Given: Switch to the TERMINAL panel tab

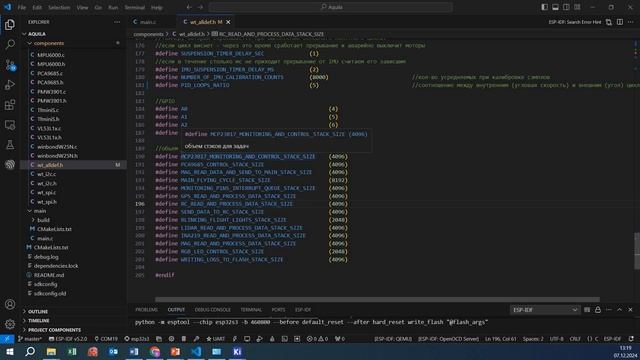Looking at the screenshot, I should click(x=251, y=310).
